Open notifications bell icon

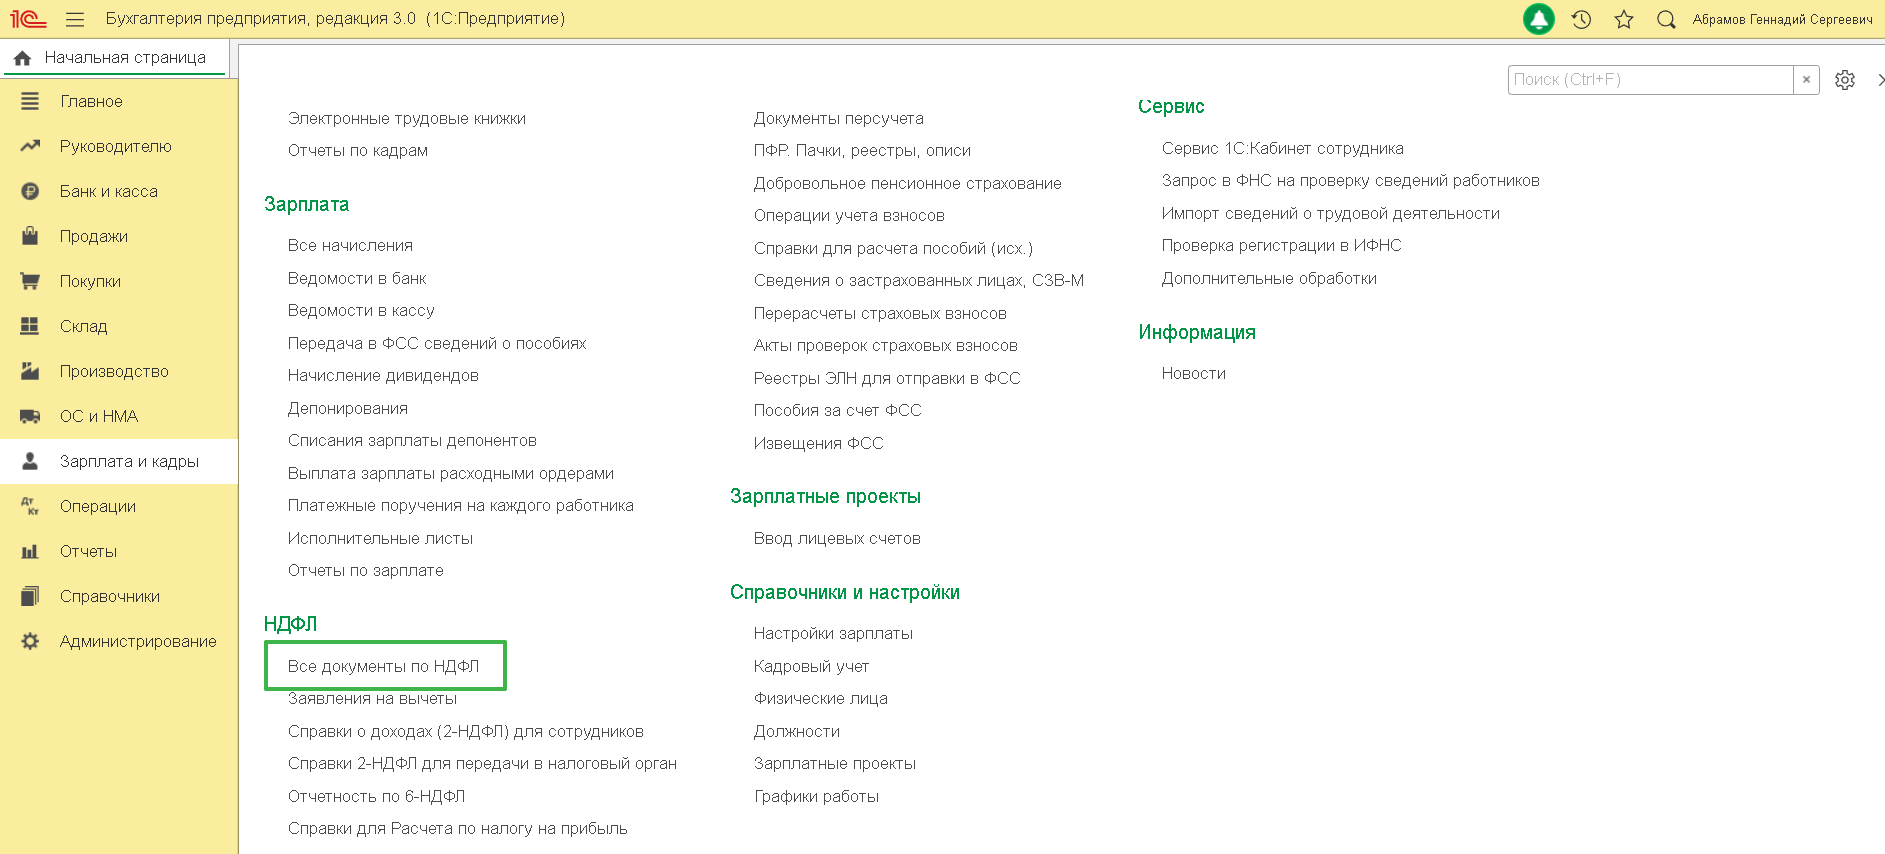[1538, 19]
